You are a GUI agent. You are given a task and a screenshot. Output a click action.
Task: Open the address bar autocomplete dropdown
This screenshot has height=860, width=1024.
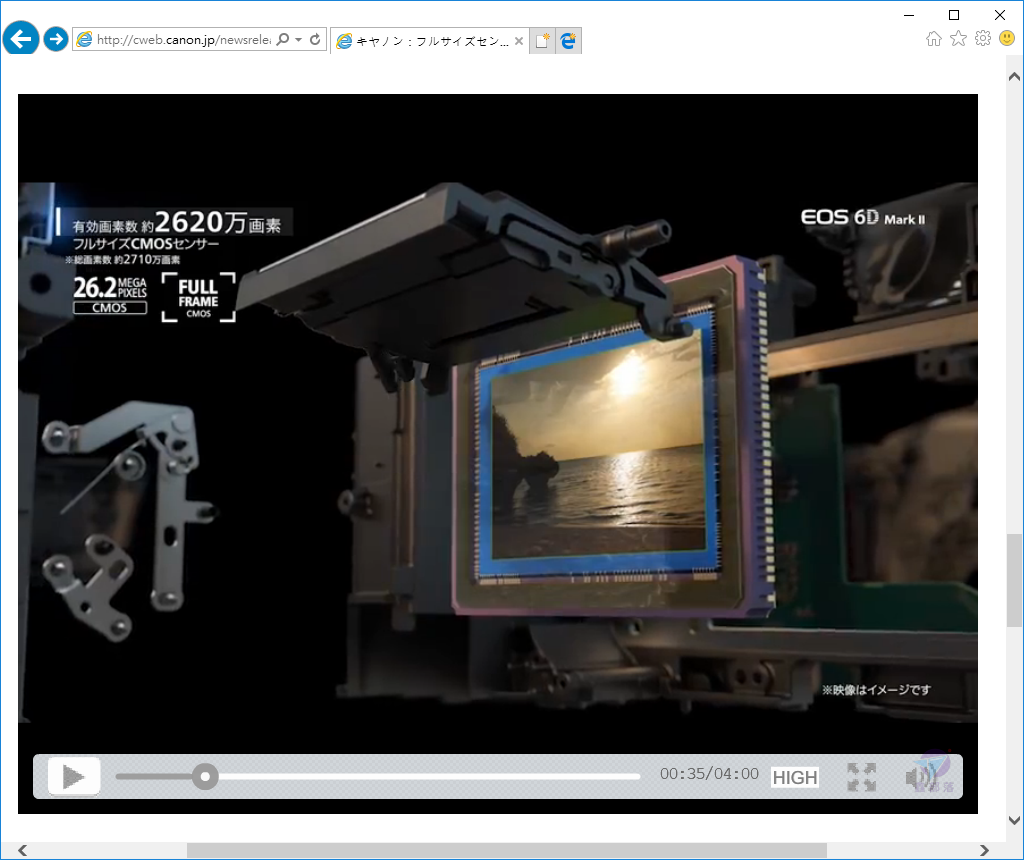[x=298, y=39]
